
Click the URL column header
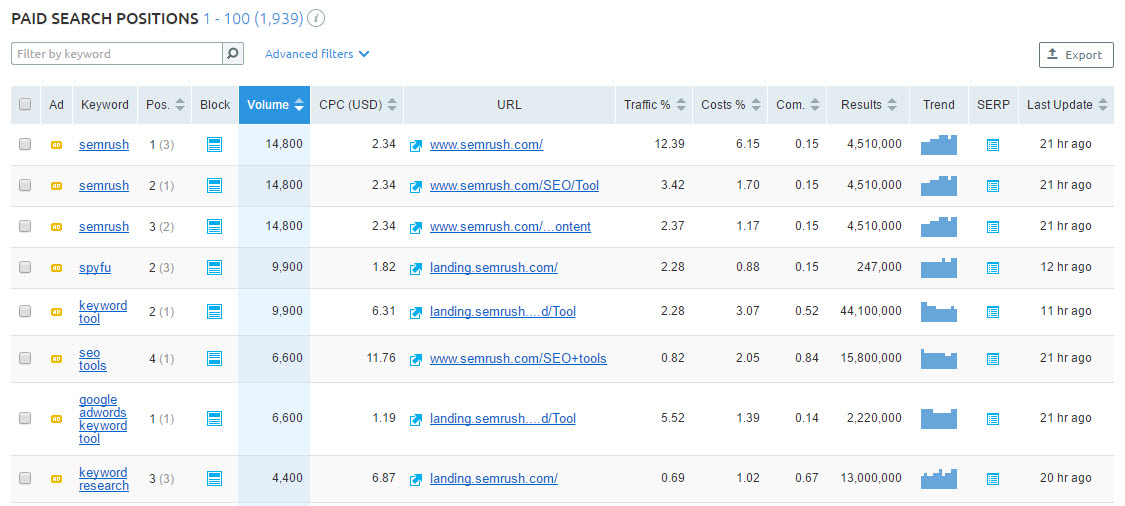(x=509, y=105)
